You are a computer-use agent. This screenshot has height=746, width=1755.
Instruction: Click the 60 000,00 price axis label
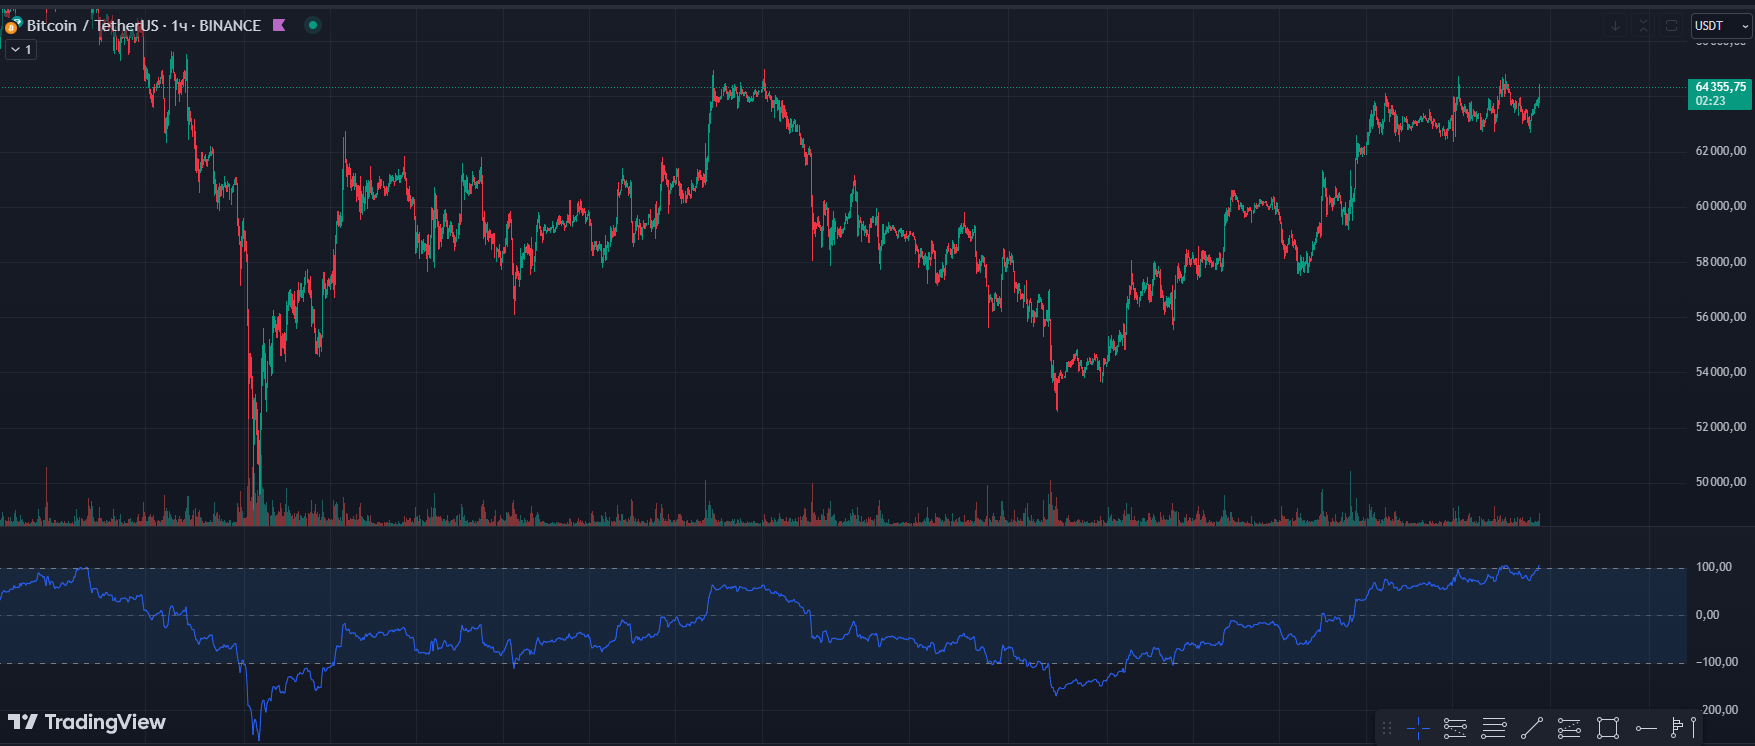(1721, 206)
